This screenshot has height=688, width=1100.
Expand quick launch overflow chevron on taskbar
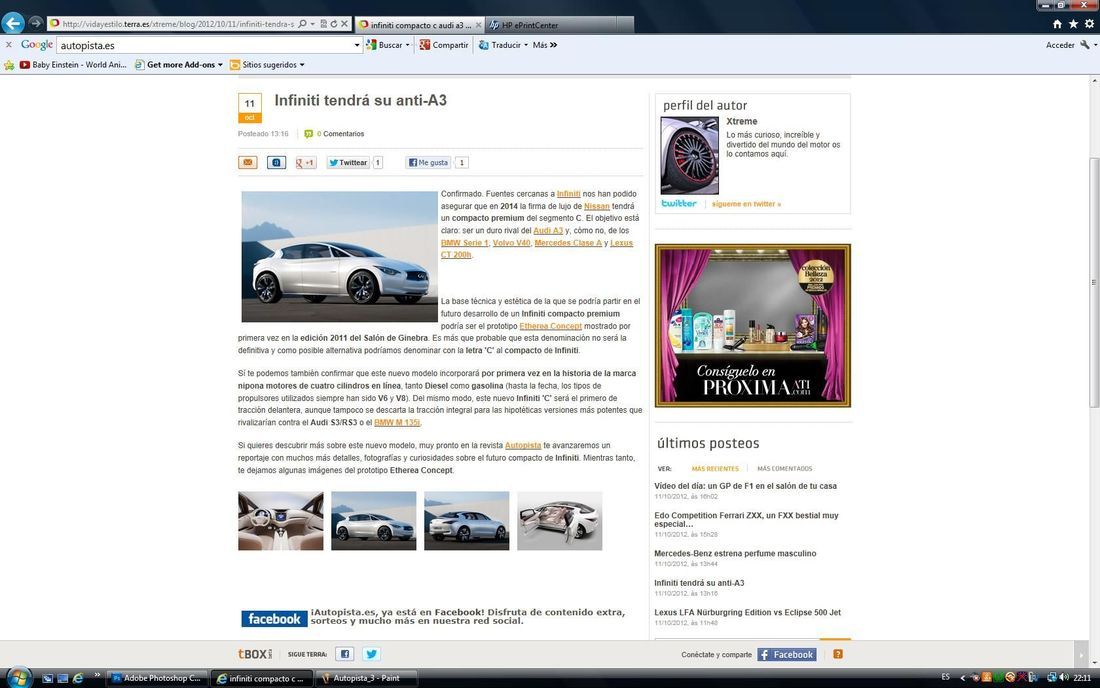[x=97, y=675]
